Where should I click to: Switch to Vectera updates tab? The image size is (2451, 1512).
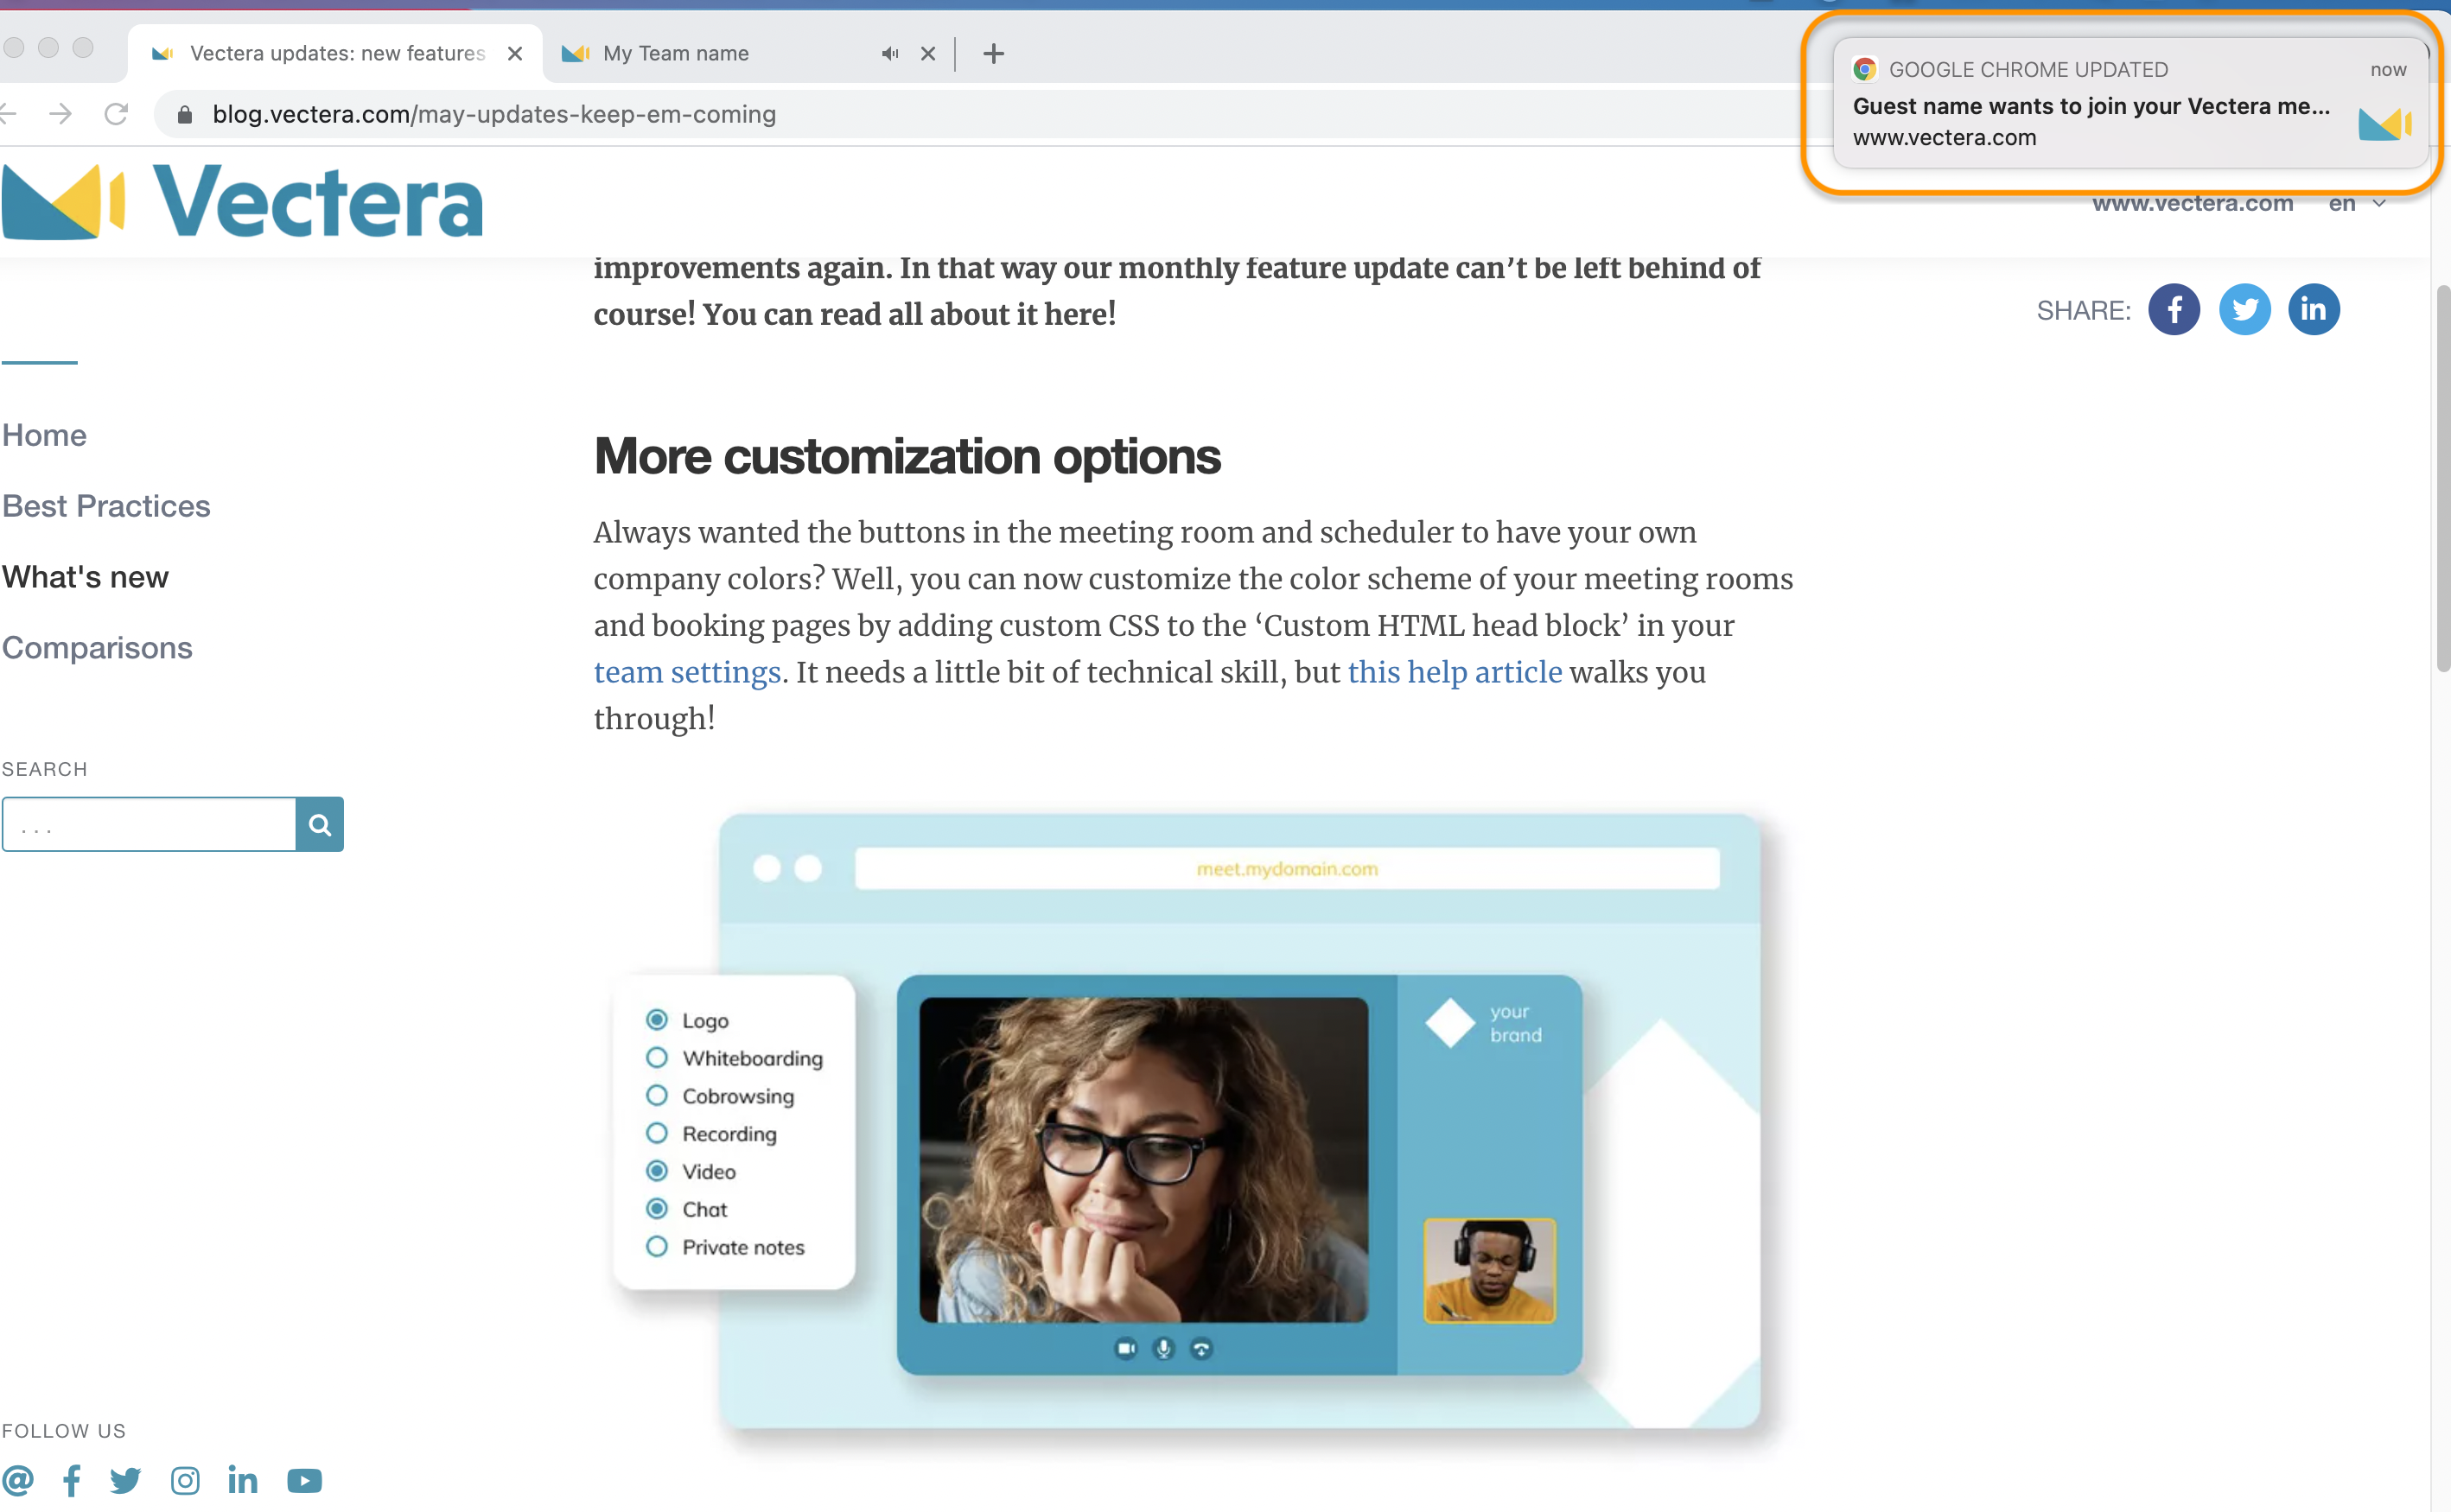pos(336,53)
